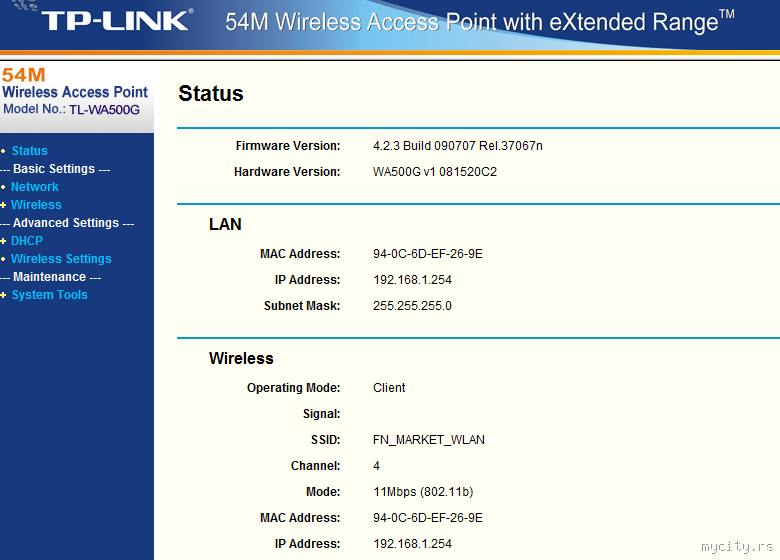The height and width of the screenshot is (560, 780).
Task: Open the System Tools menu link
Action: point(50,295)
